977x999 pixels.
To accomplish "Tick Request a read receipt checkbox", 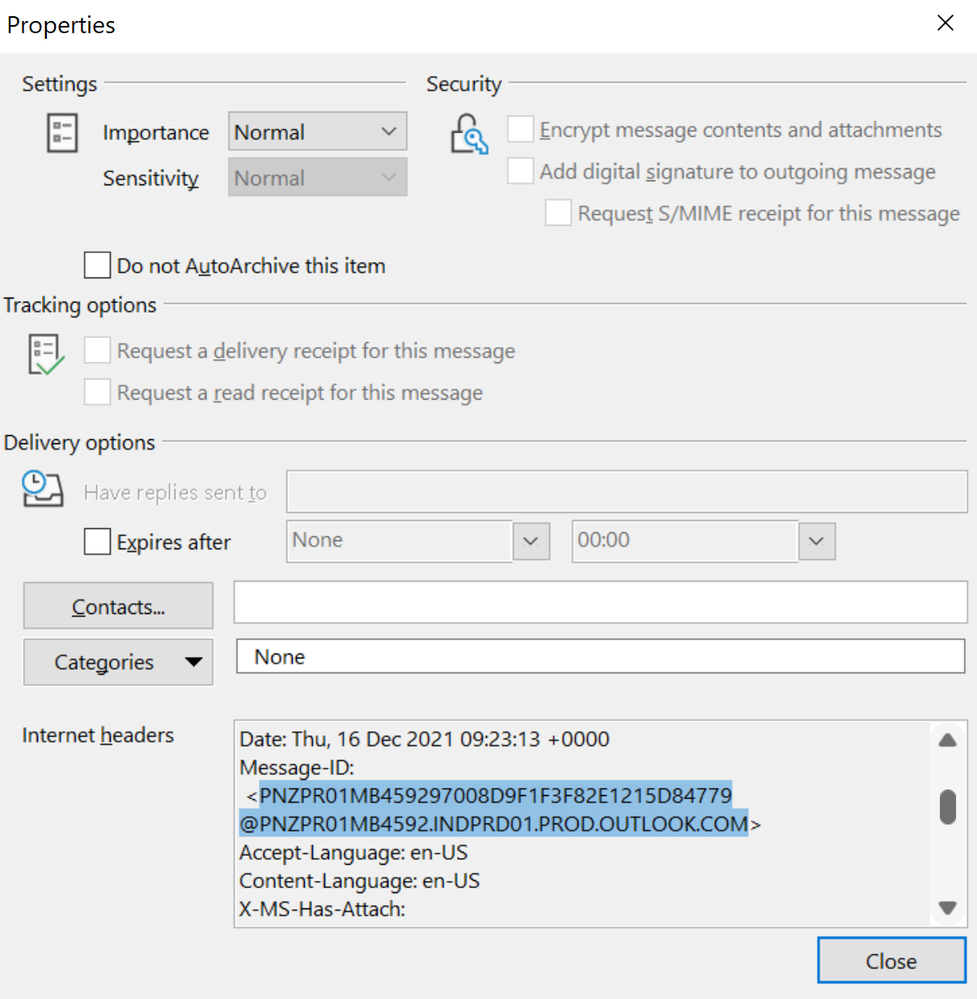I will (x=97, y=393).
